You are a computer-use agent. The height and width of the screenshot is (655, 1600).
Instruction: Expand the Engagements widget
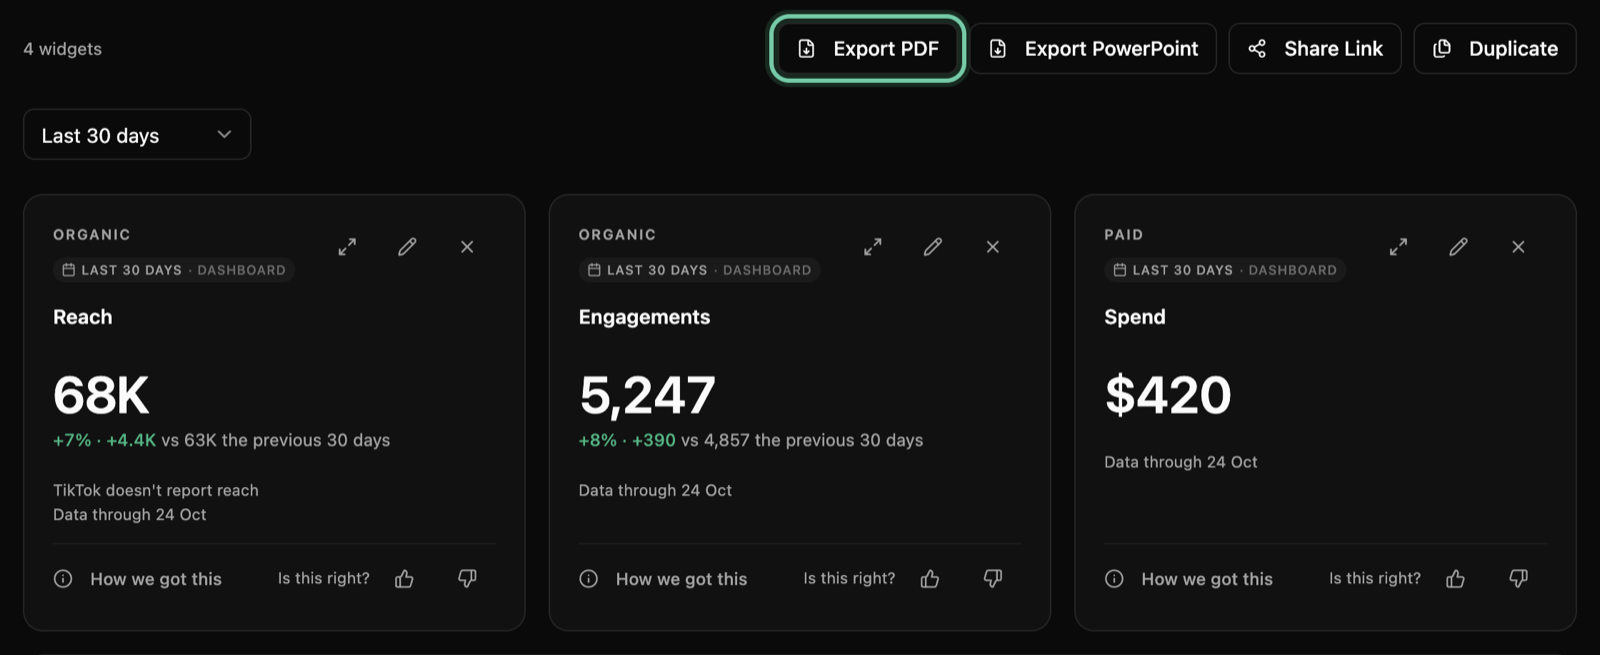click(x=873, y=247)
